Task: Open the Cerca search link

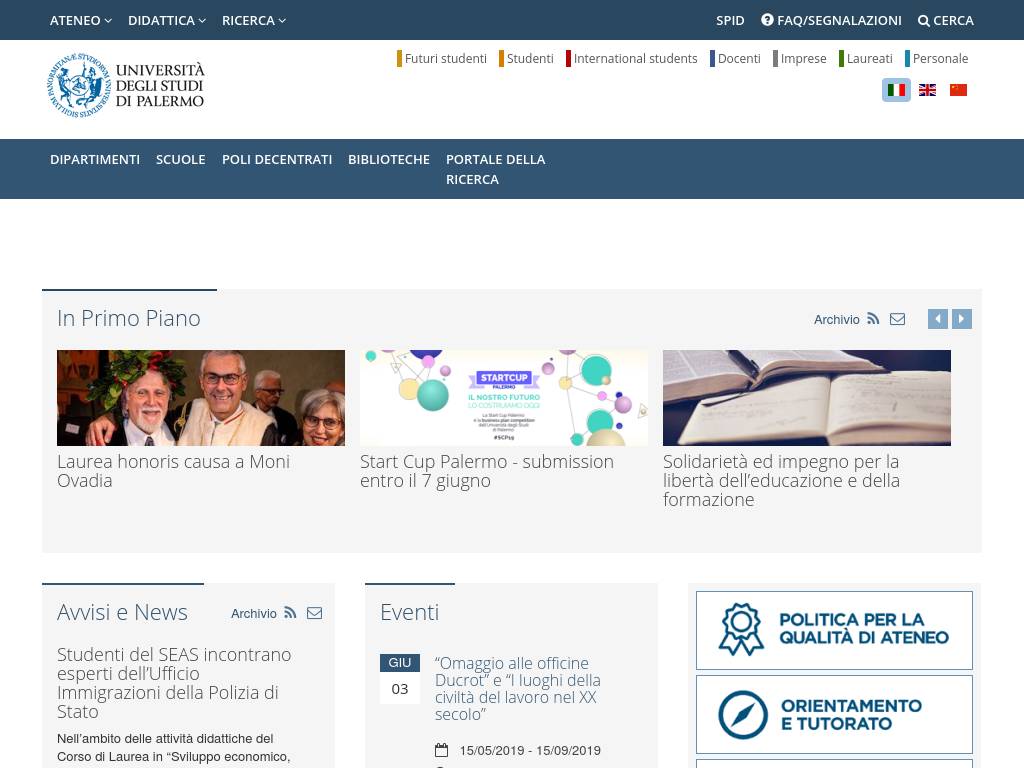Action: (x=945, y=20)
